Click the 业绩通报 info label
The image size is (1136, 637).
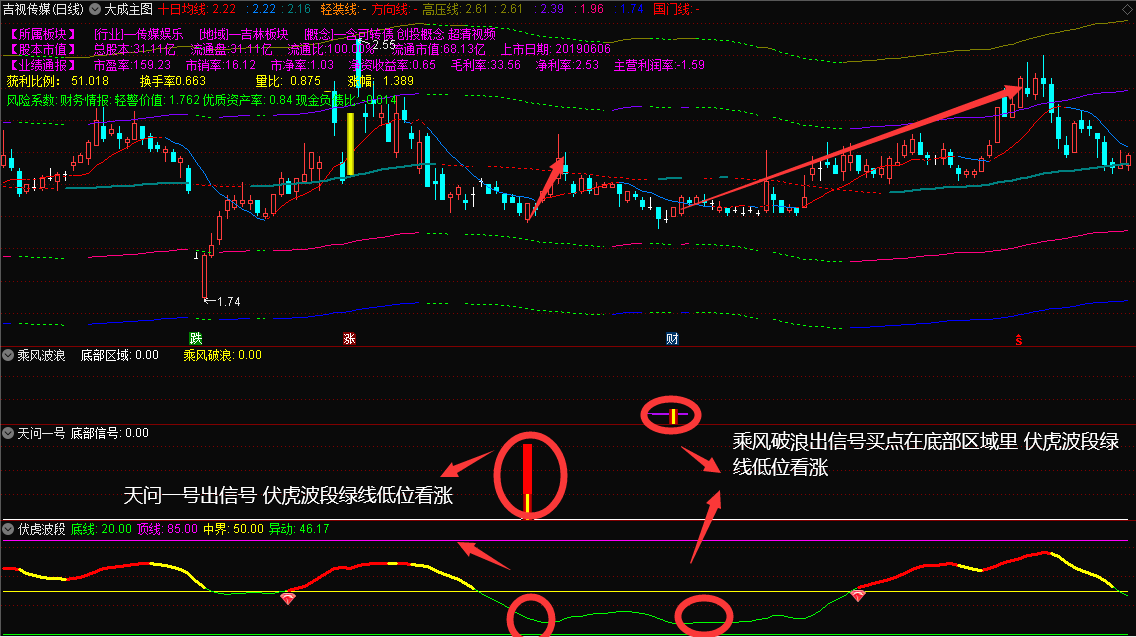coord(42,65)
